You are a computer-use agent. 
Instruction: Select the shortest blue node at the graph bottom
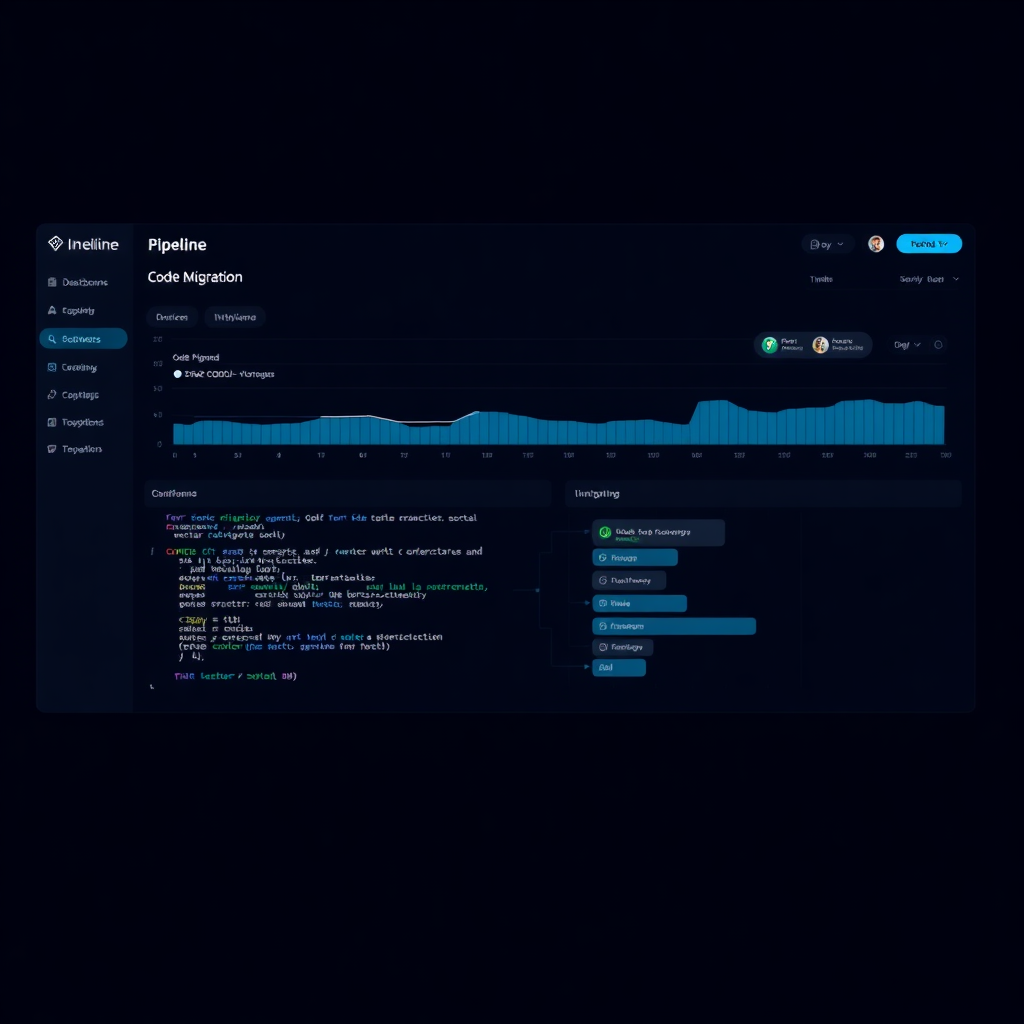[619, 667]
